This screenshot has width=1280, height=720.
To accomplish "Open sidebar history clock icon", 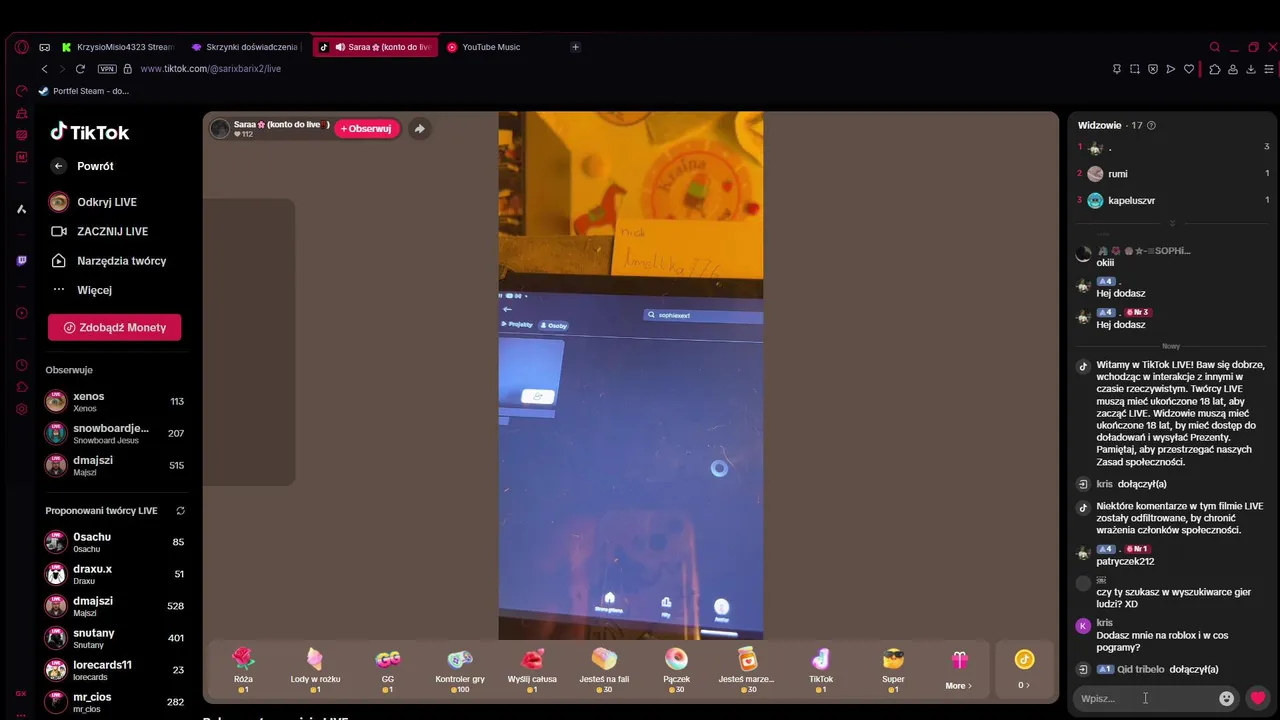I will (22, 365).
